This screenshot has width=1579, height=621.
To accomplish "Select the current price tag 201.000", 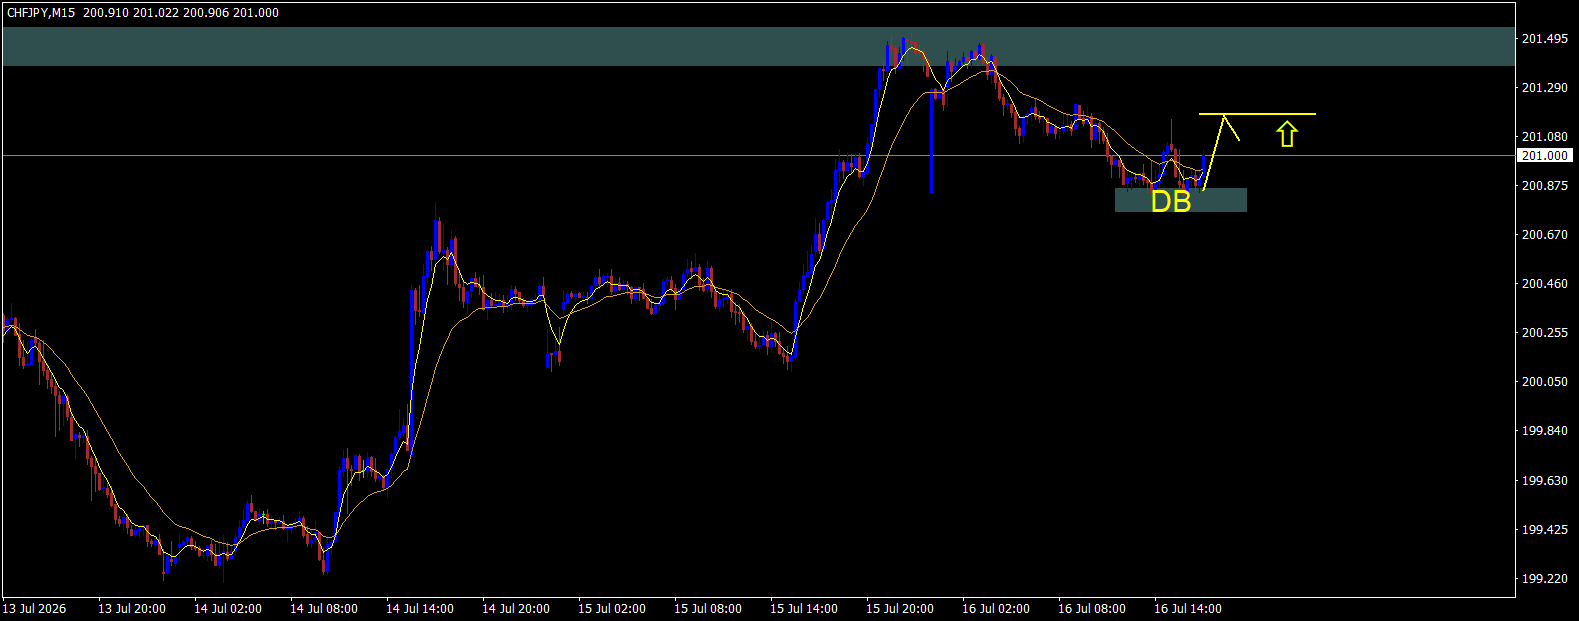I will click(1545, 156).
